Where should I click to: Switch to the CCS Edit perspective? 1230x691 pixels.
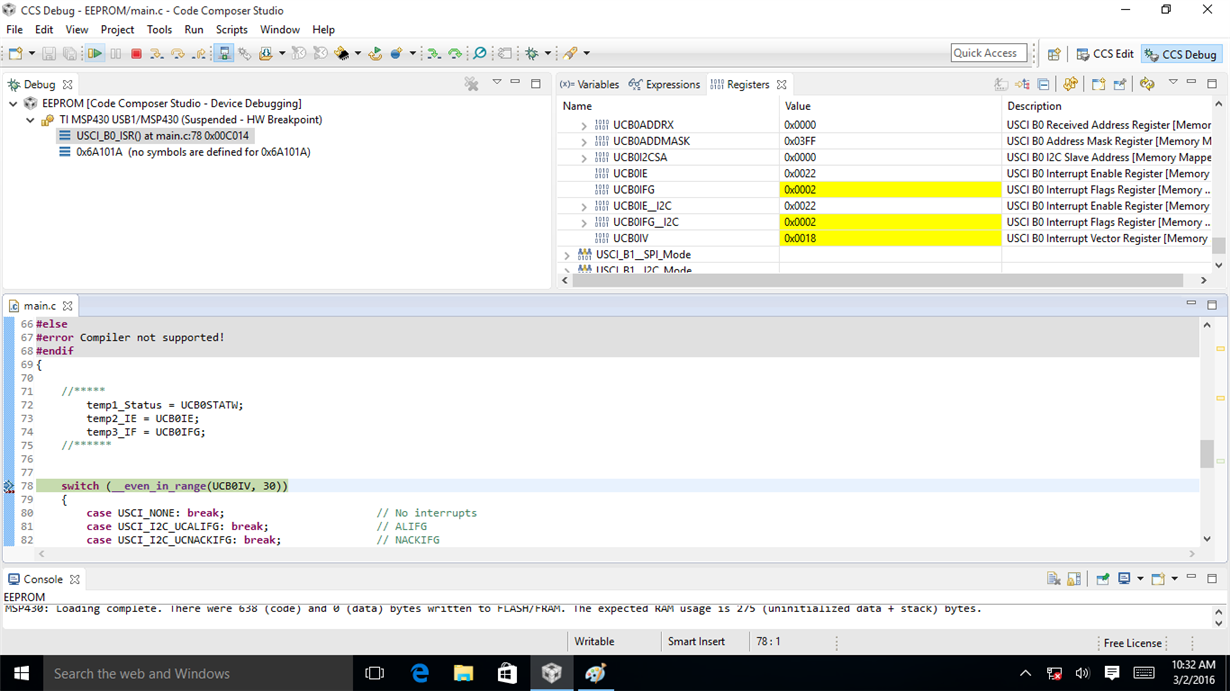coord(1104,54)
